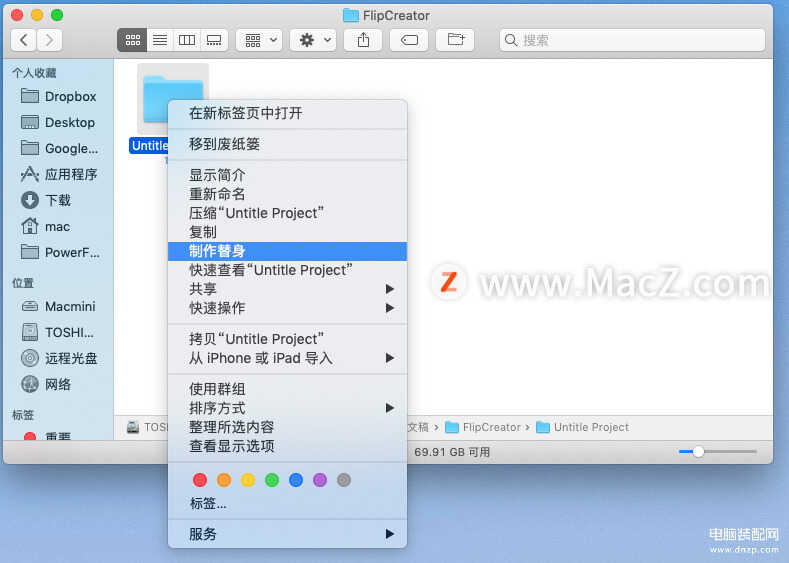The width and height of the screenshot is (789, 563).
Task: Open the mac home folder
Action: coord(45,226)
